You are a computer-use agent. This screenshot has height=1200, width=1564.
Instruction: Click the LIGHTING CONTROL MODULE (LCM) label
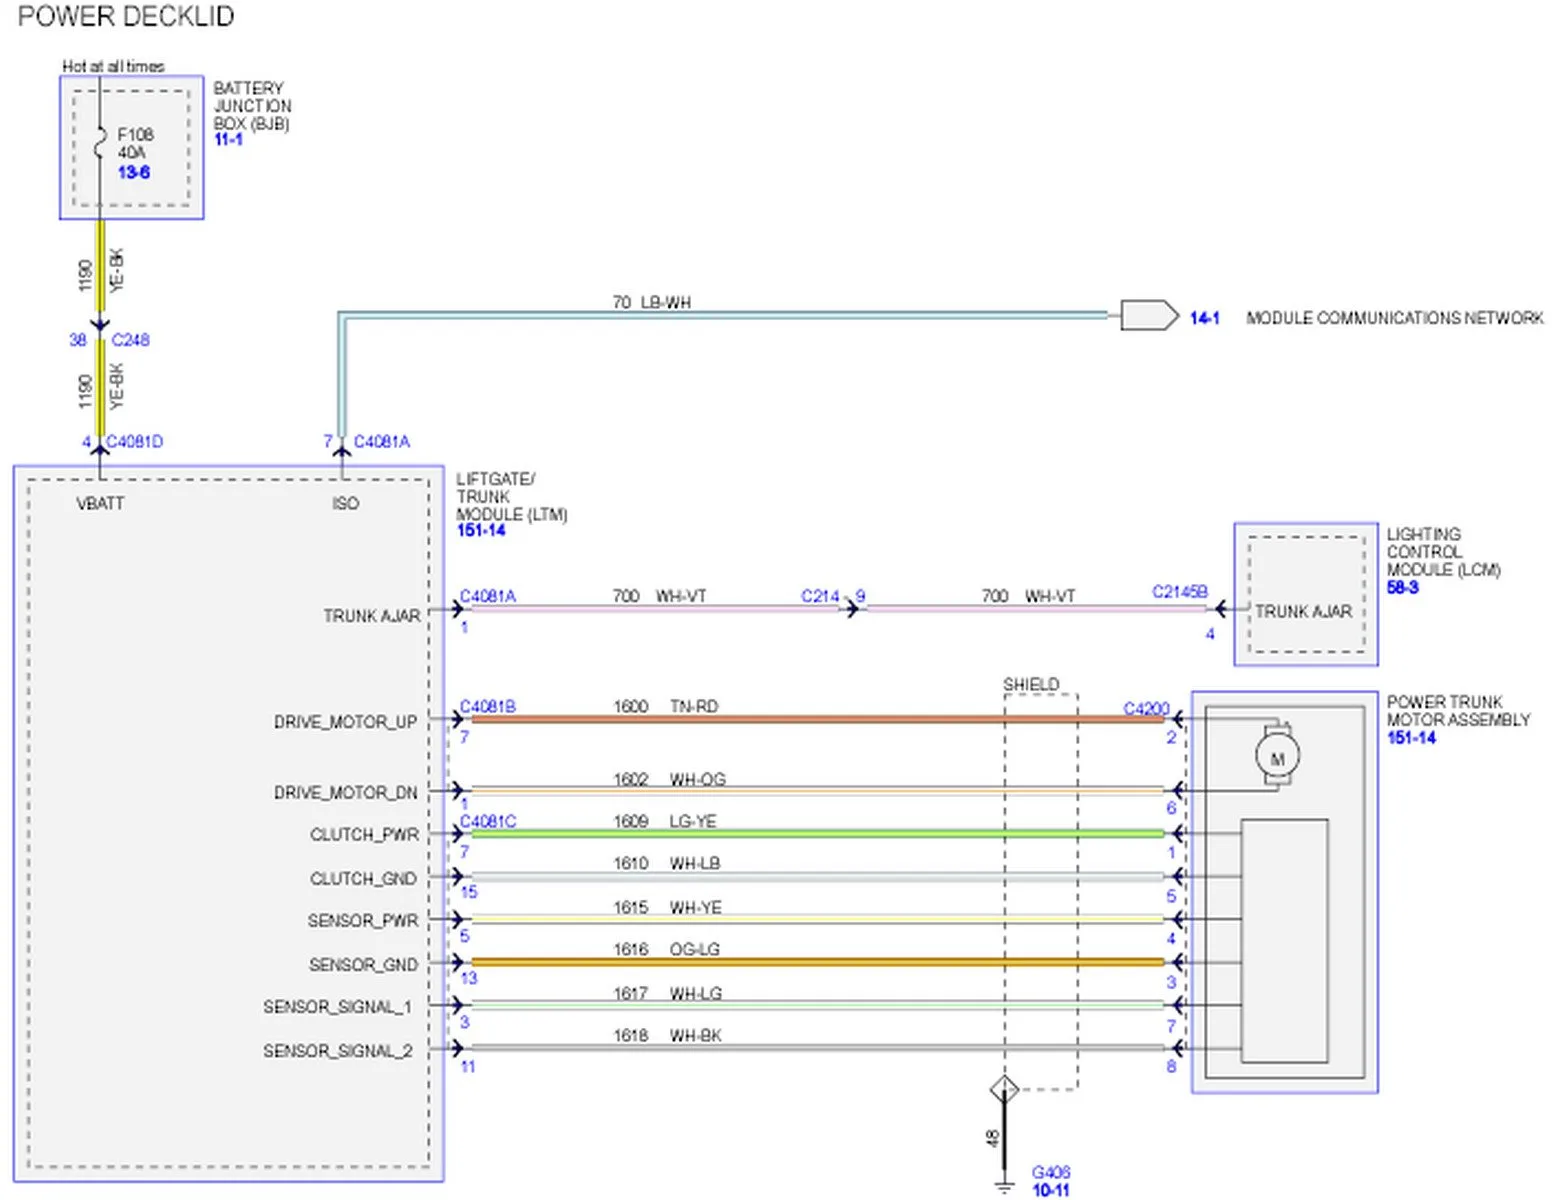(x=1443, y=552)
